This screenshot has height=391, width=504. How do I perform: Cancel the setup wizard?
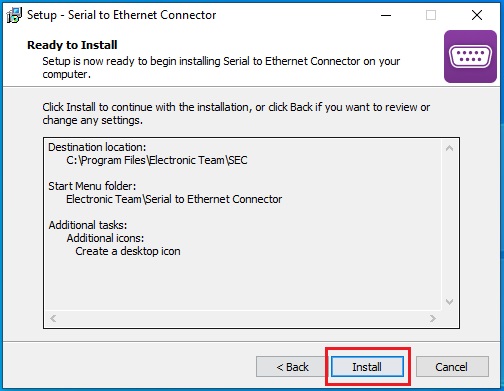(x=452, y=367)
